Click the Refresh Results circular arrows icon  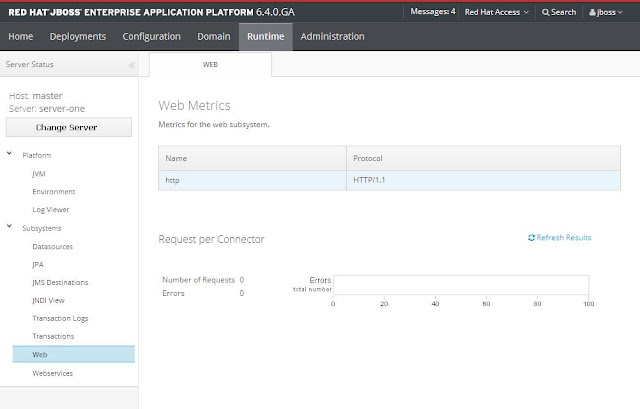(x=531, y=238)
